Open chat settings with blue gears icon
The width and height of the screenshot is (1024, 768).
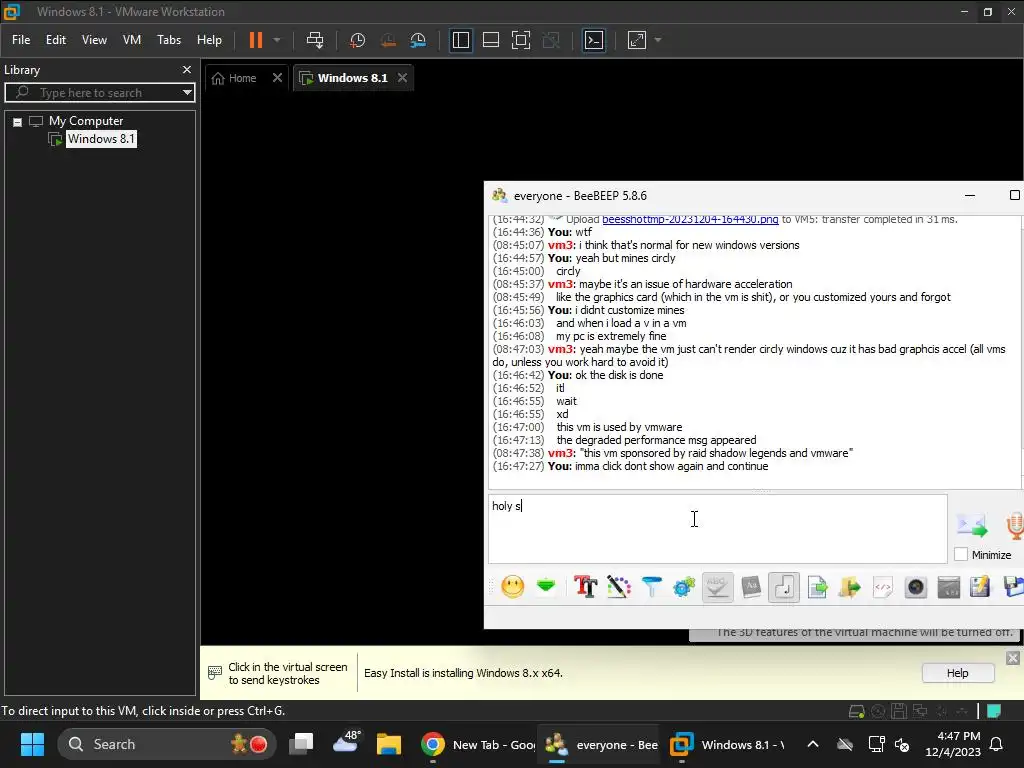pyautogui.click(x=684, y=586)
